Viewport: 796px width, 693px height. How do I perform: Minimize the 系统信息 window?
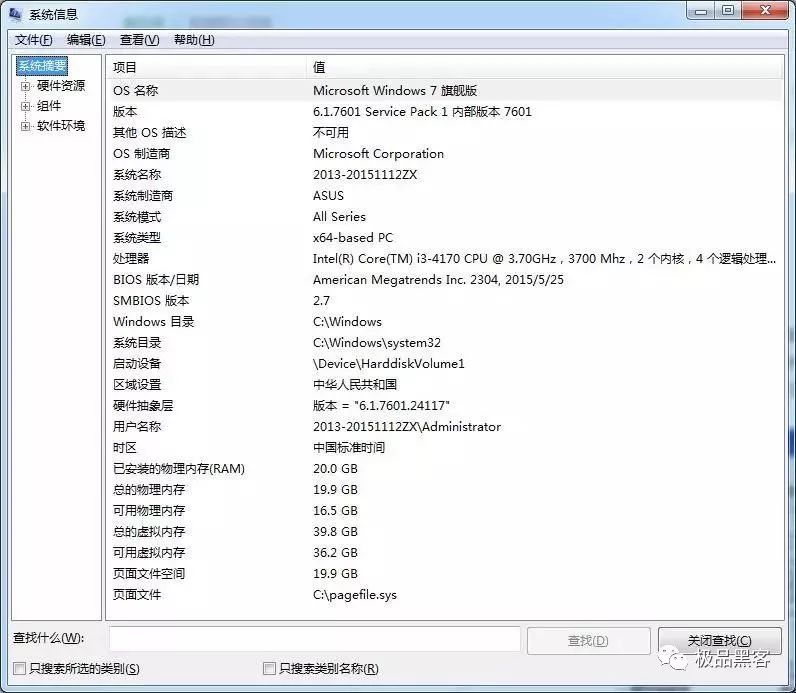point(701,11)
